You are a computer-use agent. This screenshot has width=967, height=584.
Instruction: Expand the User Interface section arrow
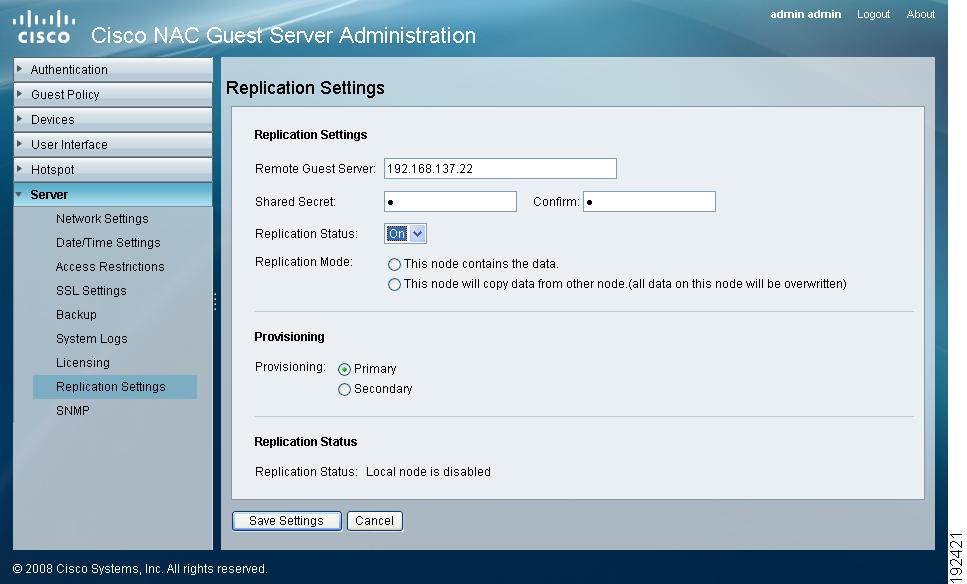20,144
